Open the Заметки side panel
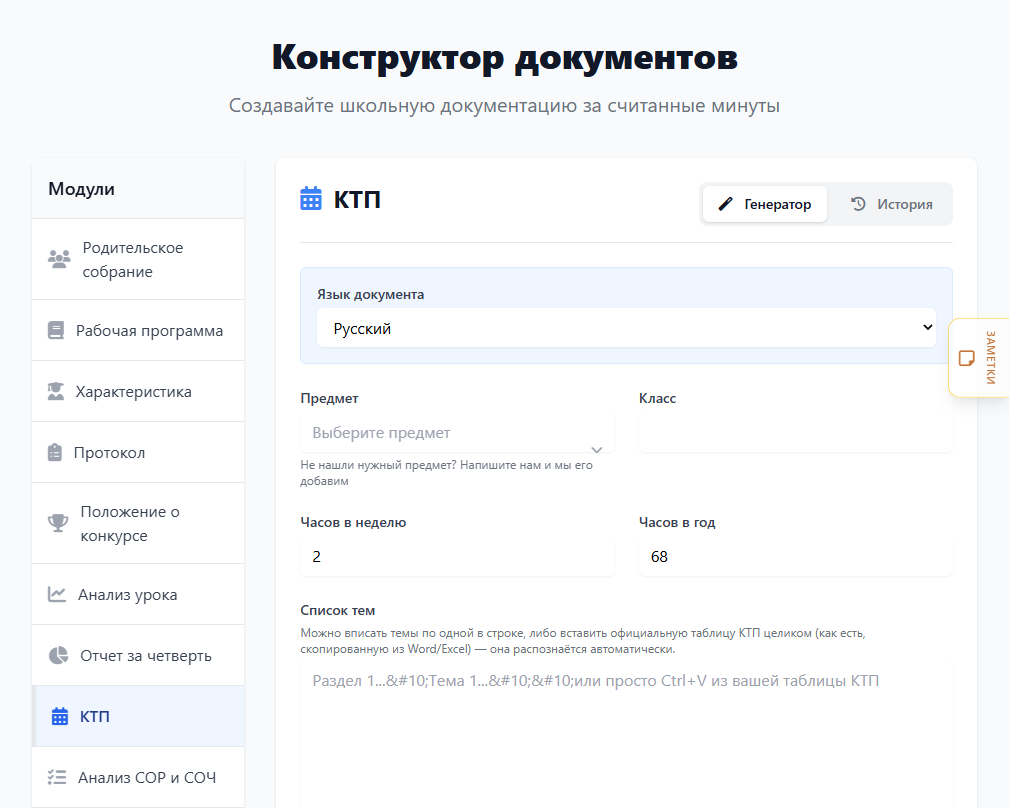This screenshot has width=1010, height=808. (979, 358)
